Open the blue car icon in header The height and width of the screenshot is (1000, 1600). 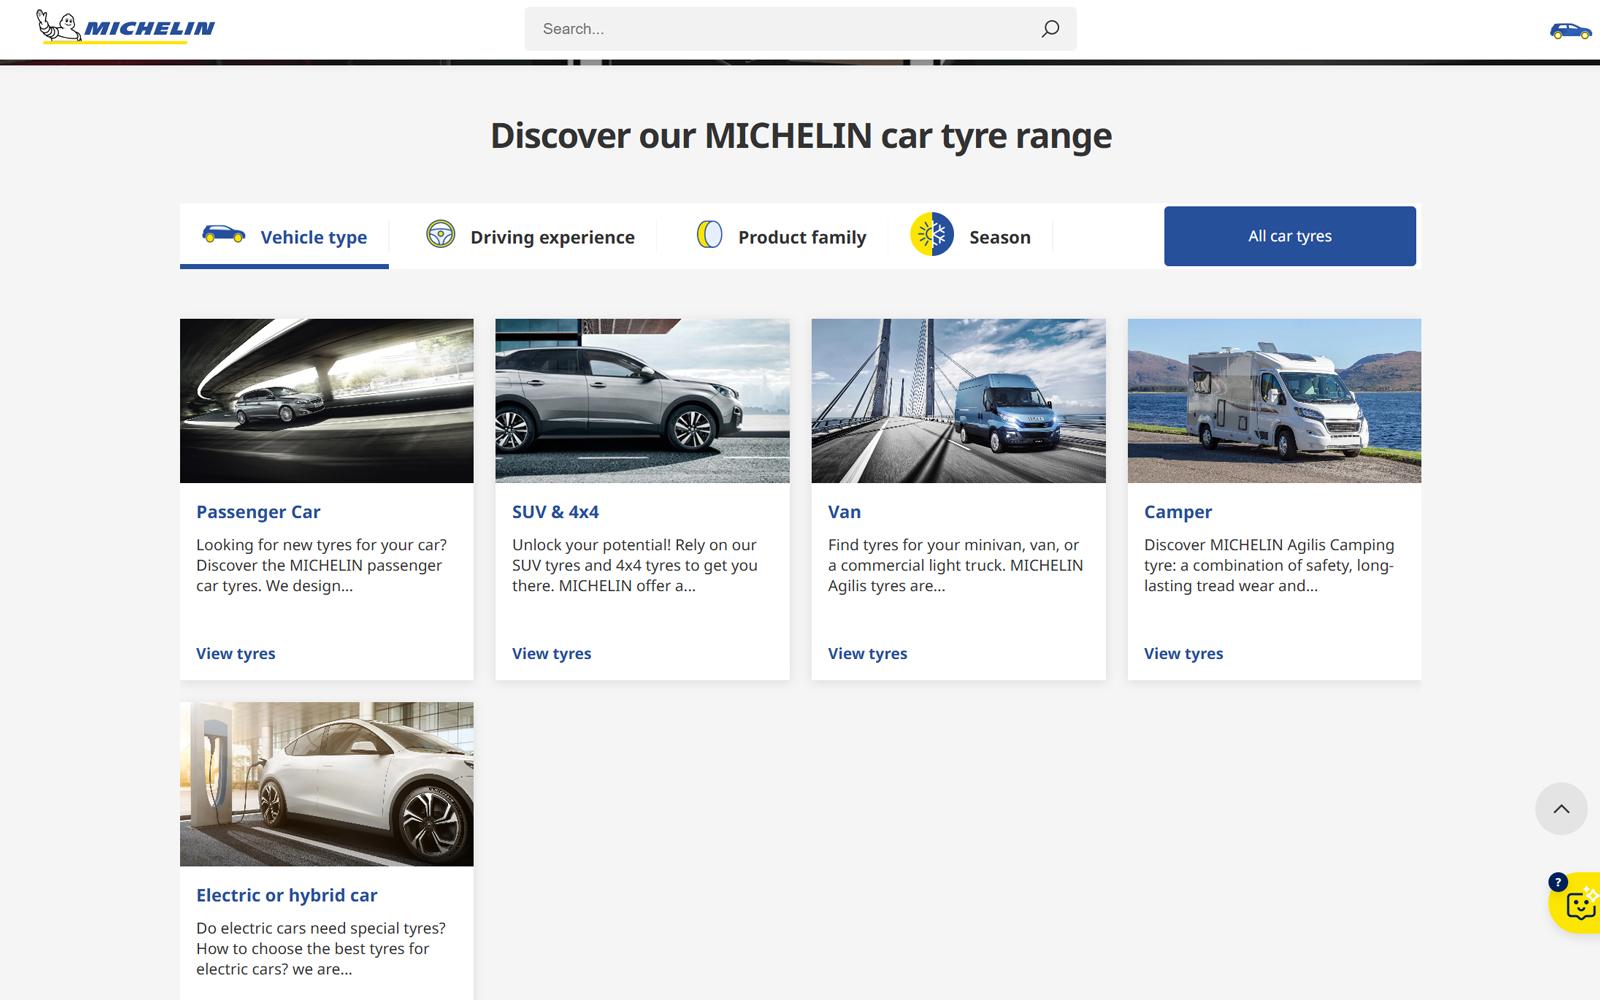point(1570,31)
